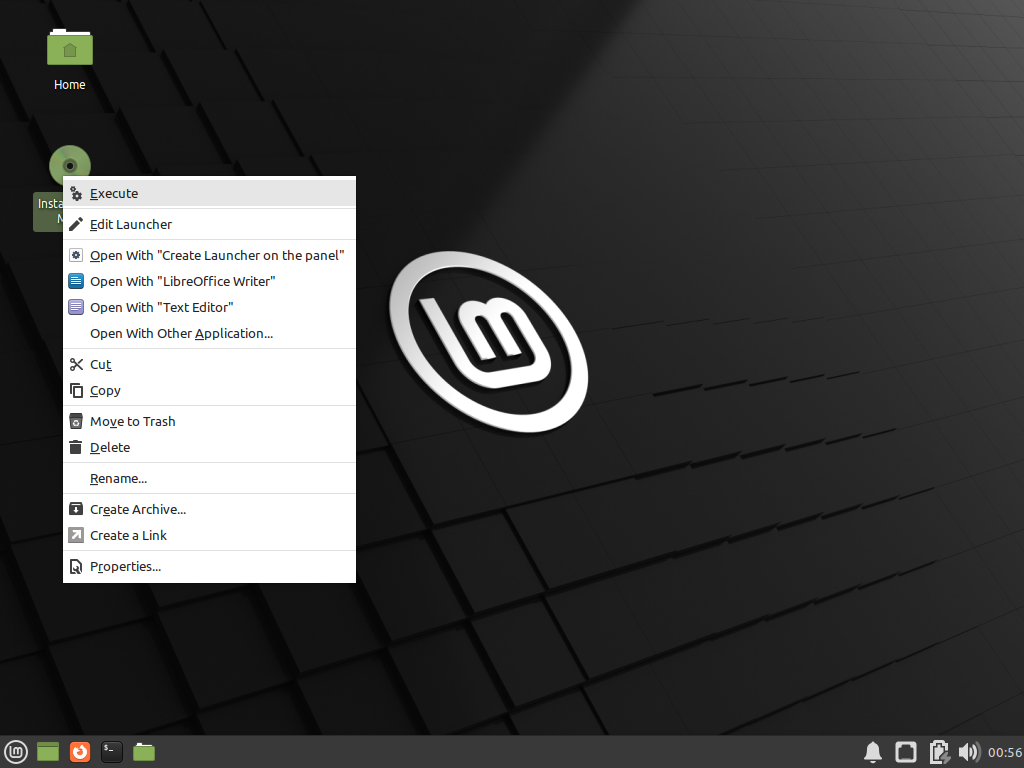Screen dimensions: 1024x768
Task: Open the sound volume tray icon
Action: pyautogui.click(x=969, y=752)
